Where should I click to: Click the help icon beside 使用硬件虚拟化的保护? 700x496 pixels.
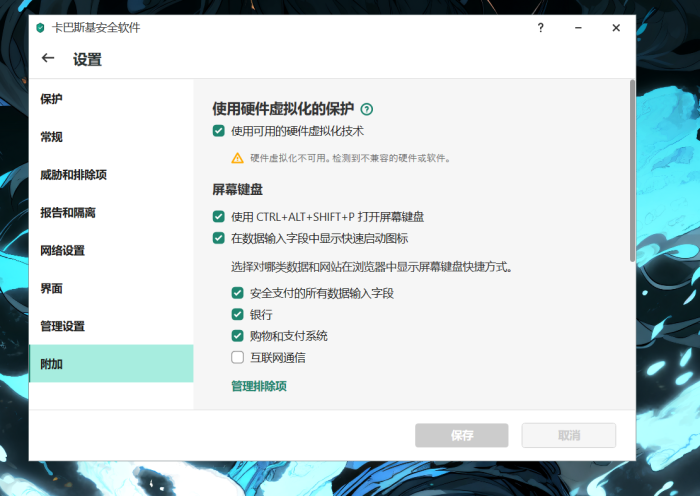pos(367,109)
